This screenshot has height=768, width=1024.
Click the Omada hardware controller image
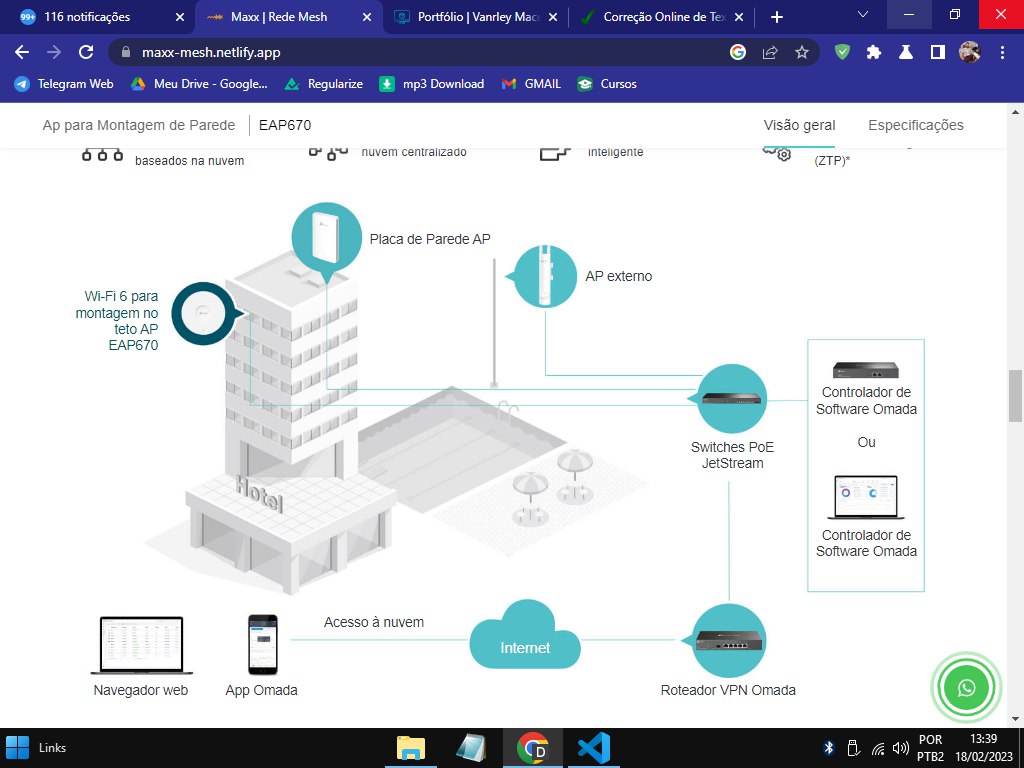click(x=866, y=370)
